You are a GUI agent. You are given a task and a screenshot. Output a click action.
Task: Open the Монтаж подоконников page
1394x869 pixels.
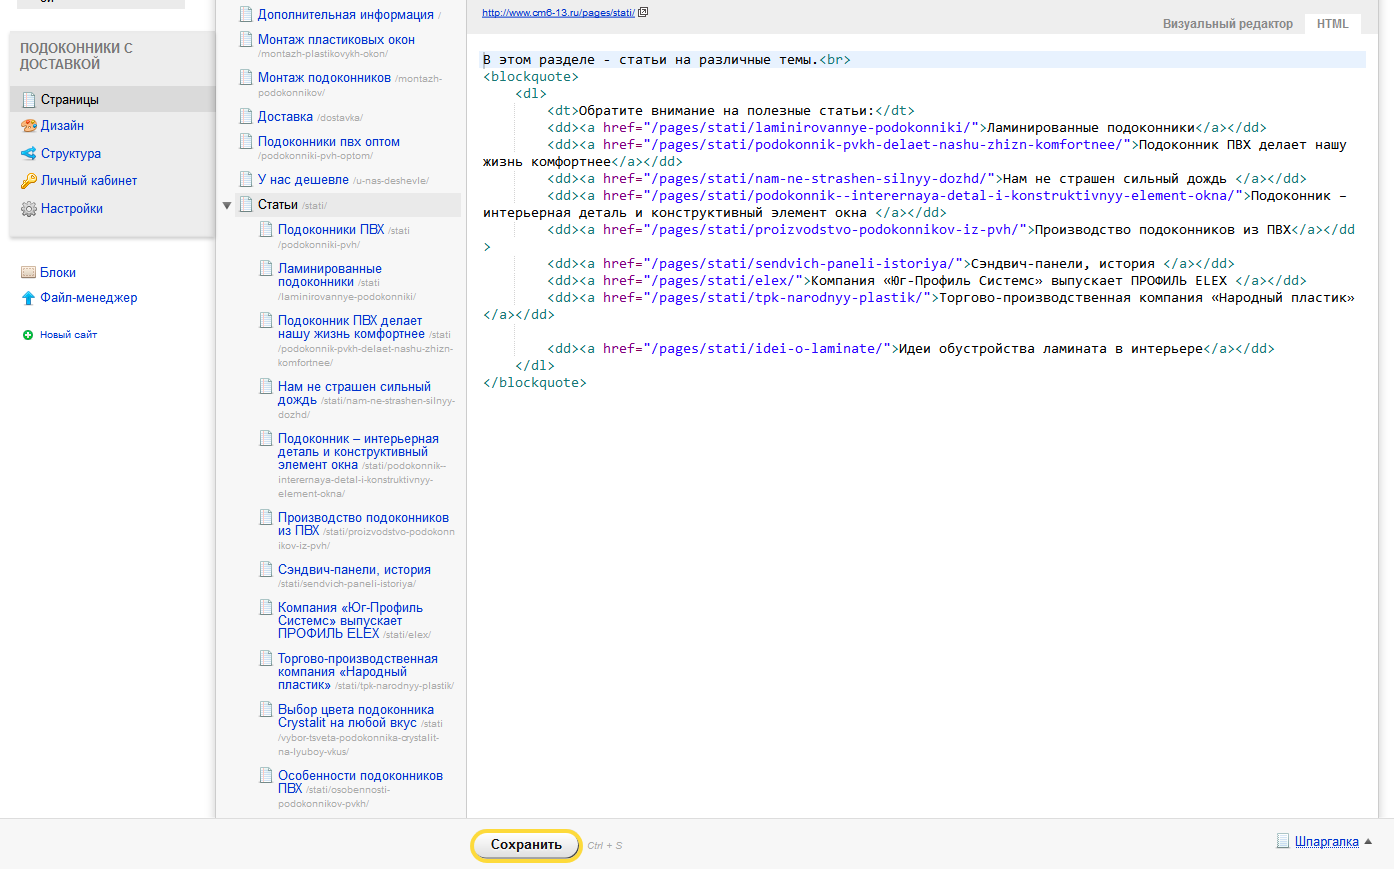(x=324, y=78)
